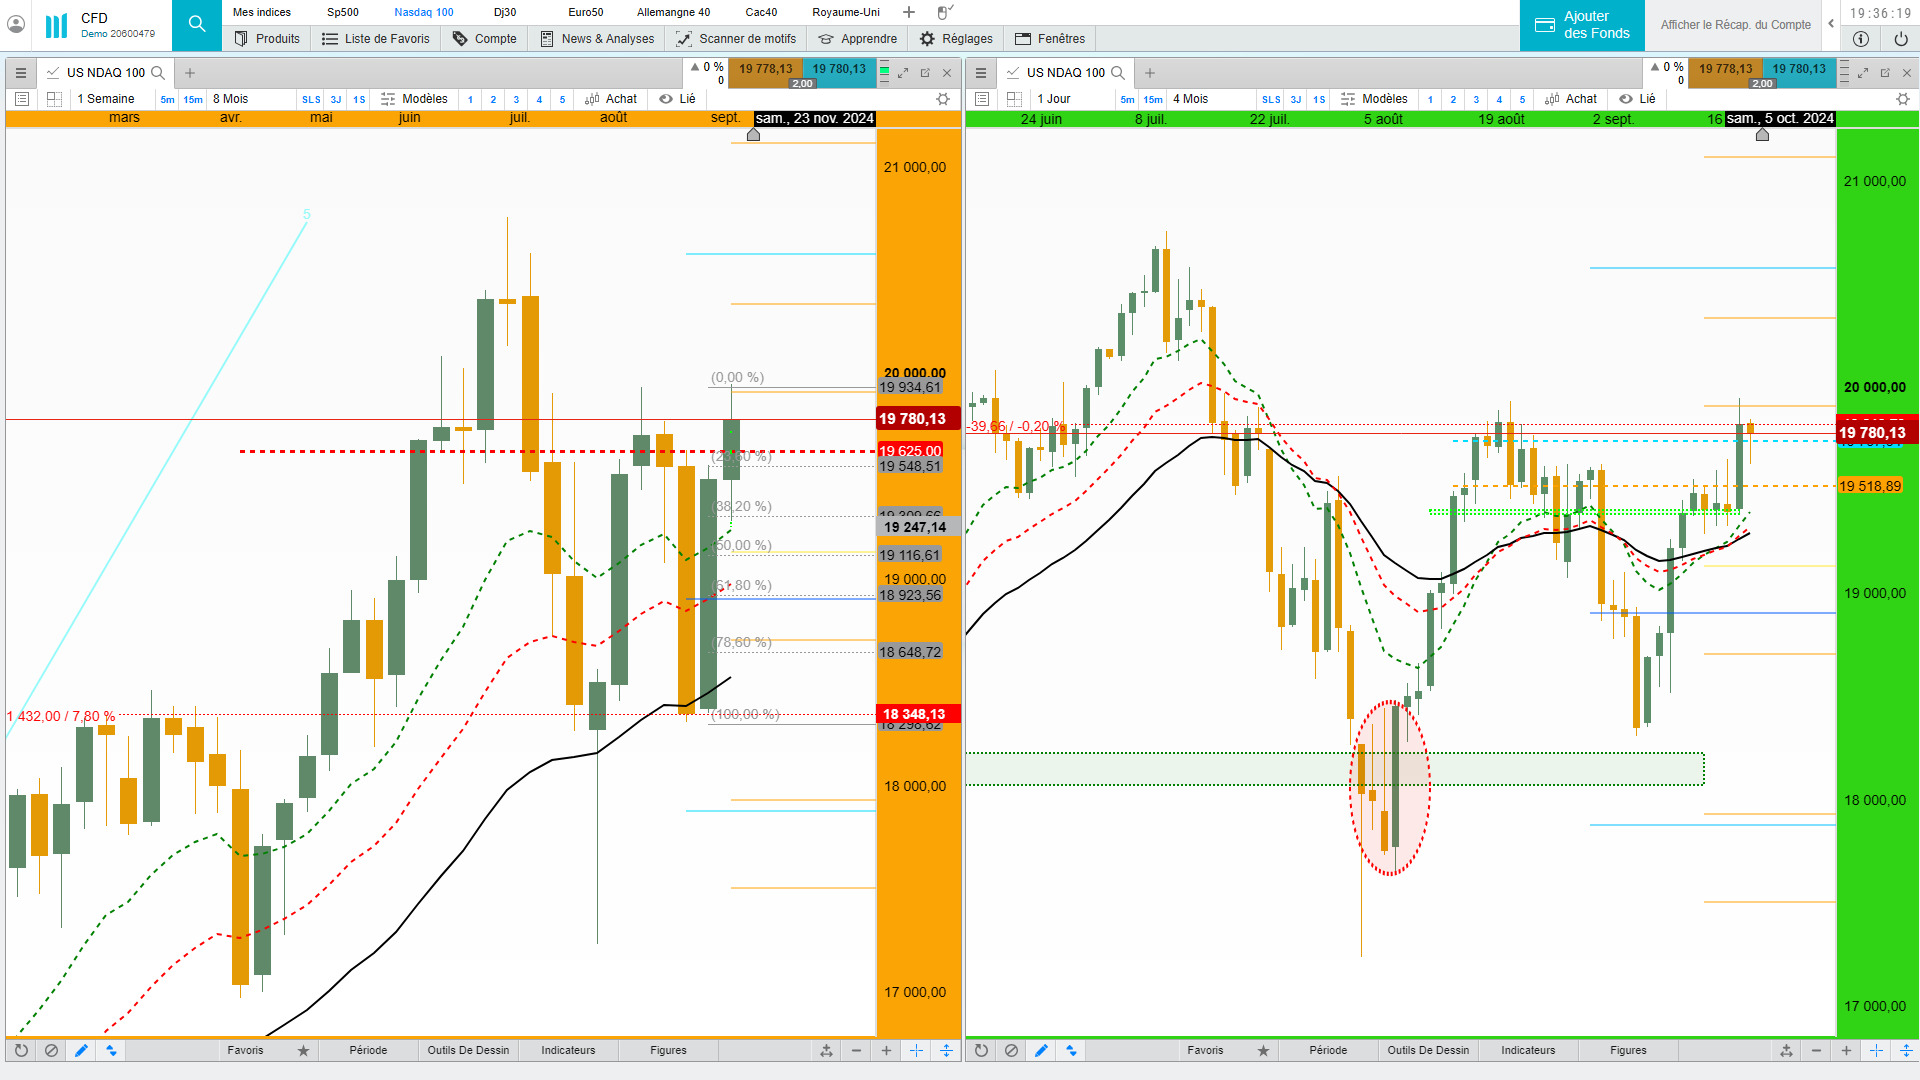1920x1080 pixels.
Task: Expand 4 Mois range selector on right chart
Action: (x=1190, y=99)
